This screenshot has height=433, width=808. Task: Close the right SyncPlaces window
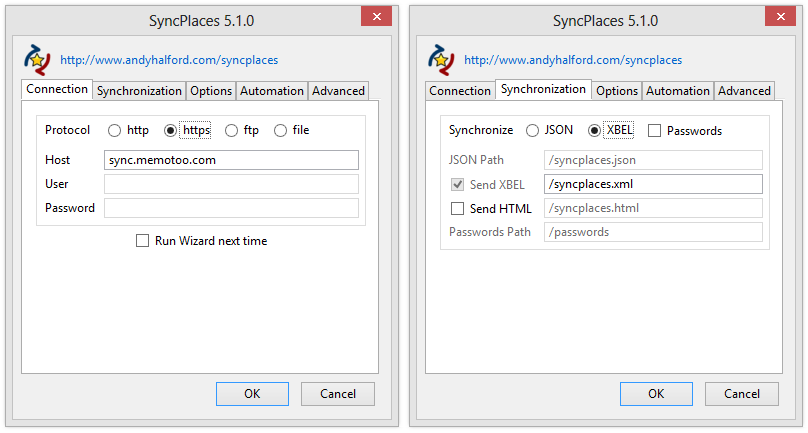pos(781,16)
